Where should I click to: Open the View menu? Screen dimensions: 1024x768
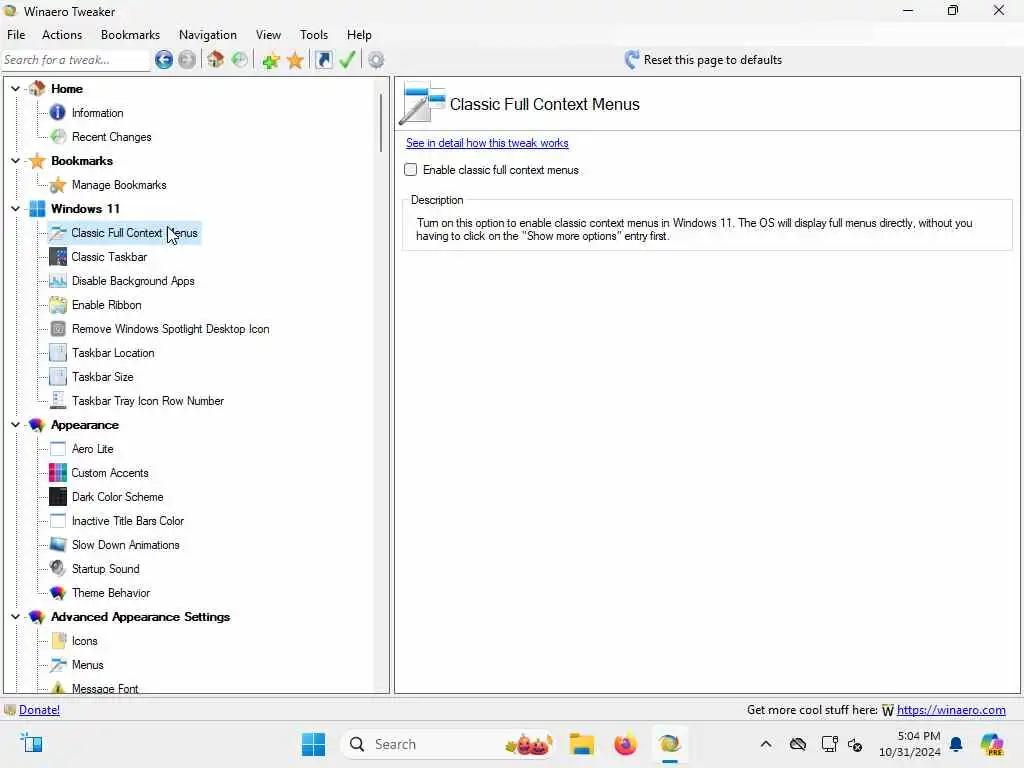(268, 35)
